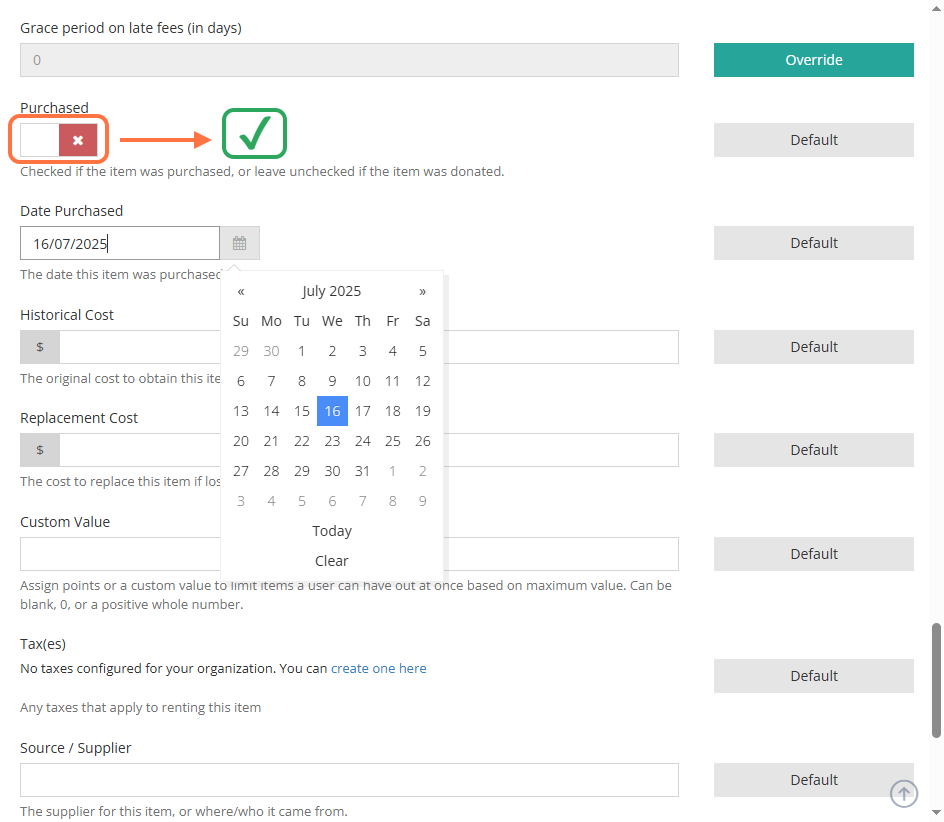This screenshot has width=944, height=822.
Task: Select July 20 in the calendar
Action: tap(241, 441)
